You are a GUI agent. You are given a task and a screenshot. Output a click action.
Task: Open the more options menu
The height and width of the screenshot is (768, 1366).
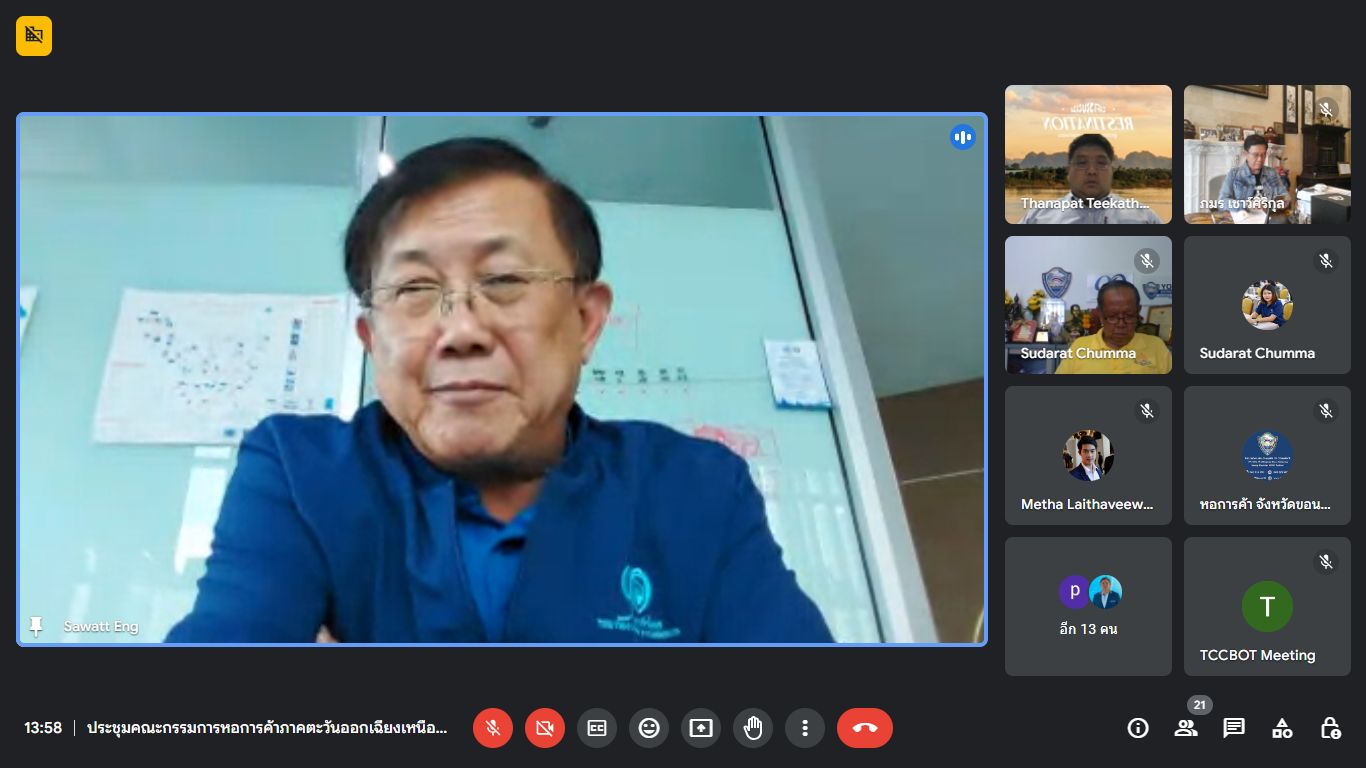point(805,728)
